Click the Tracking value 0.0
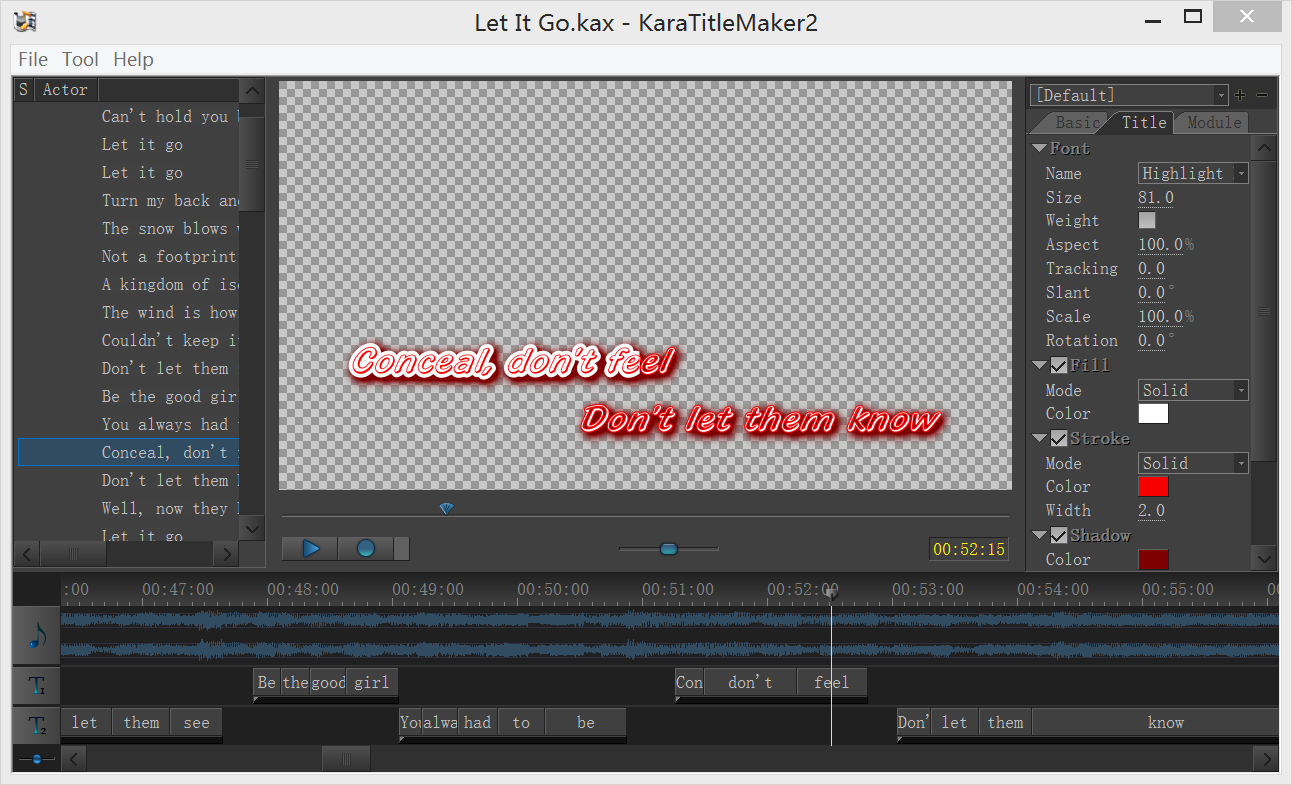 pos(1152,268)
